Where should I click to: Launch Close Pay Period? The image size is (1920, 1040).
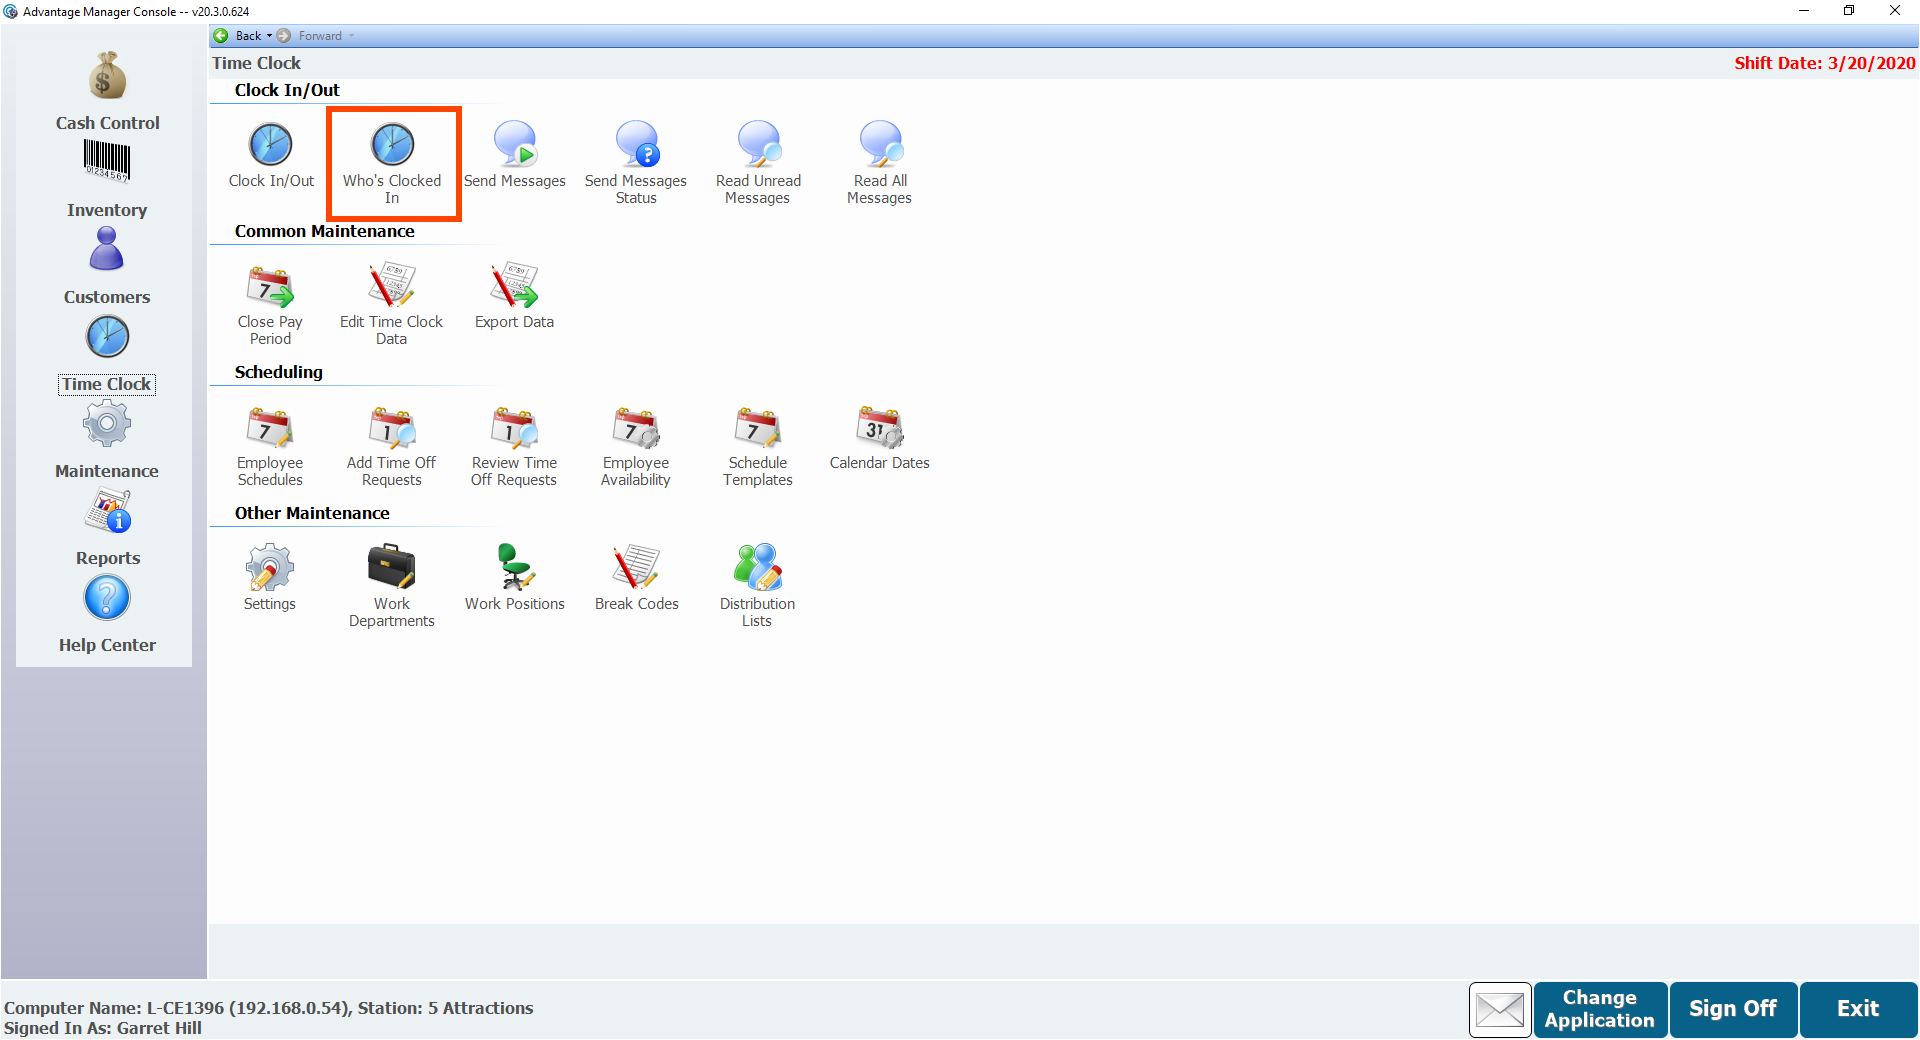click(x=270, y=287)
